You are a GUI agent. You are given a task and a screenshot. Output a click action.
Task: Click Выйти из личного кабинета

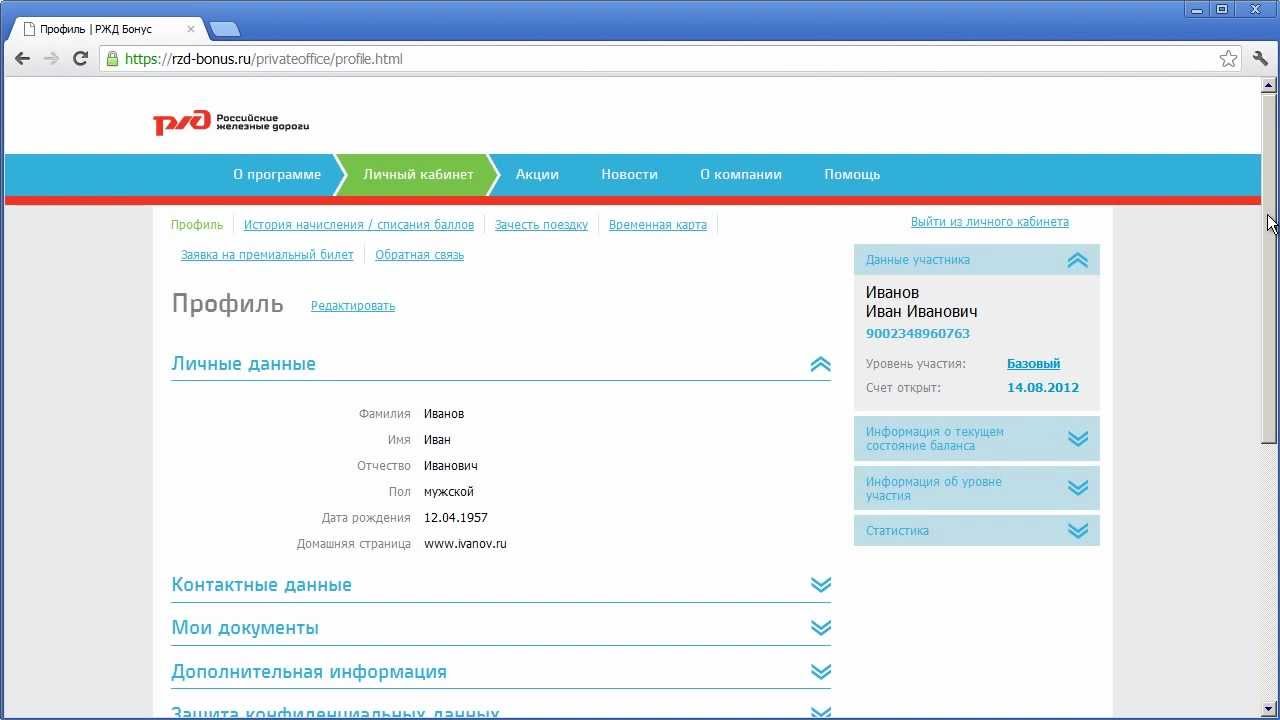tap(990, 222)
